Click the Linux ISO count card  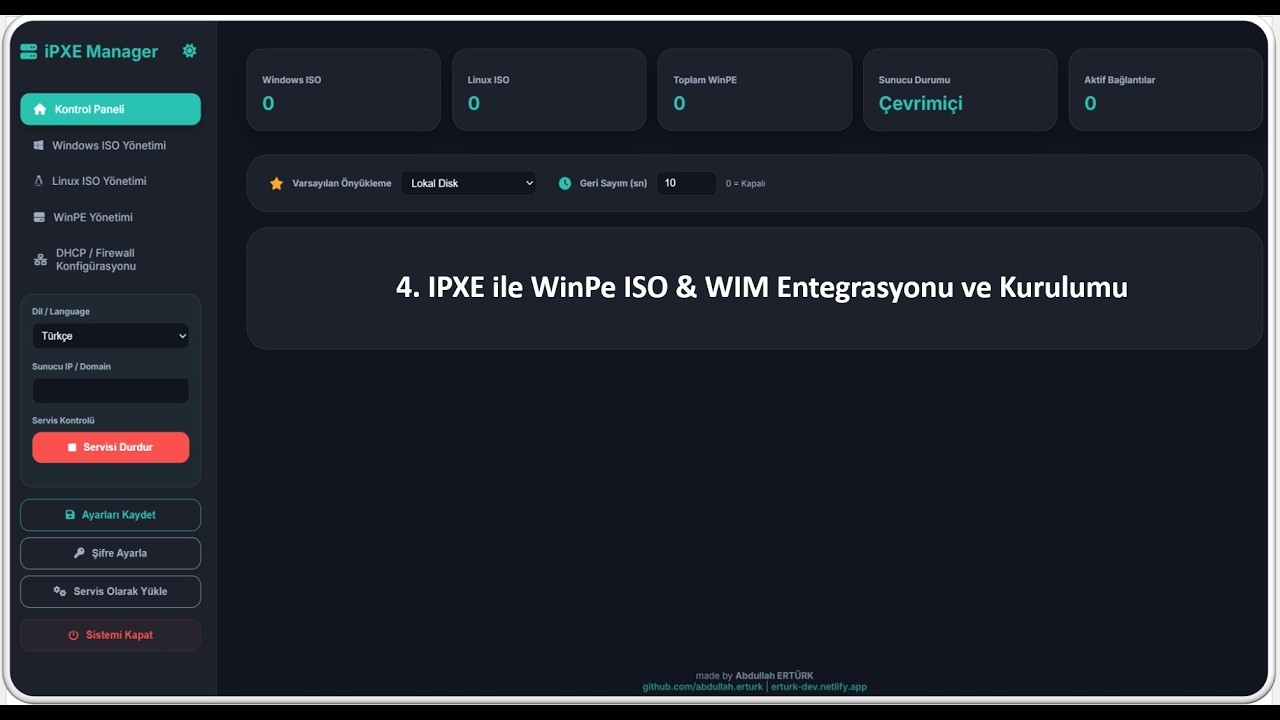[x=549, y=90]
